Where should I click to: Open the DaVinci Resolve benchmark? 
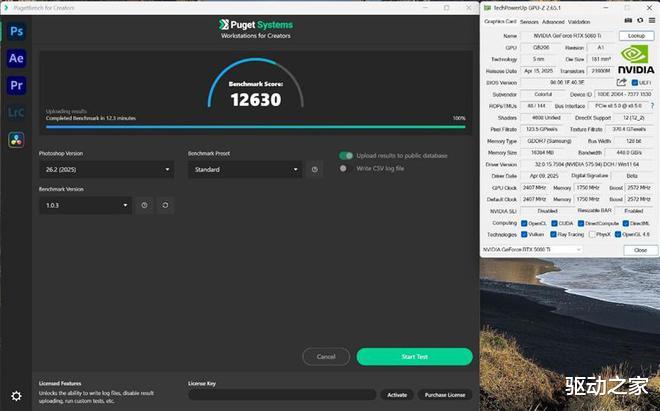coord(16,140)
